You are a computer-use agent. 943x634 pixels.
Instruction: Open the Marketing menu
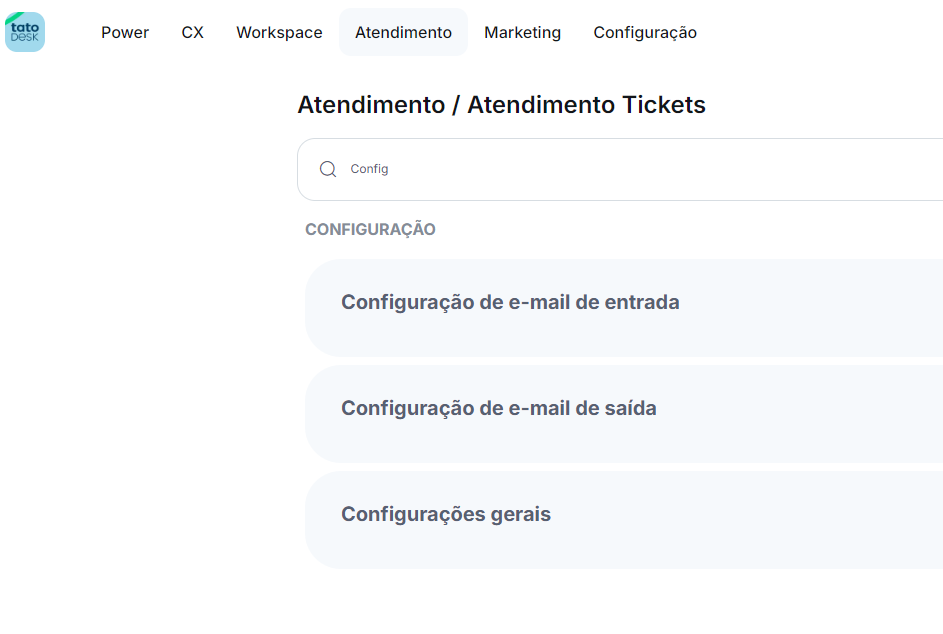coord(522,32)
